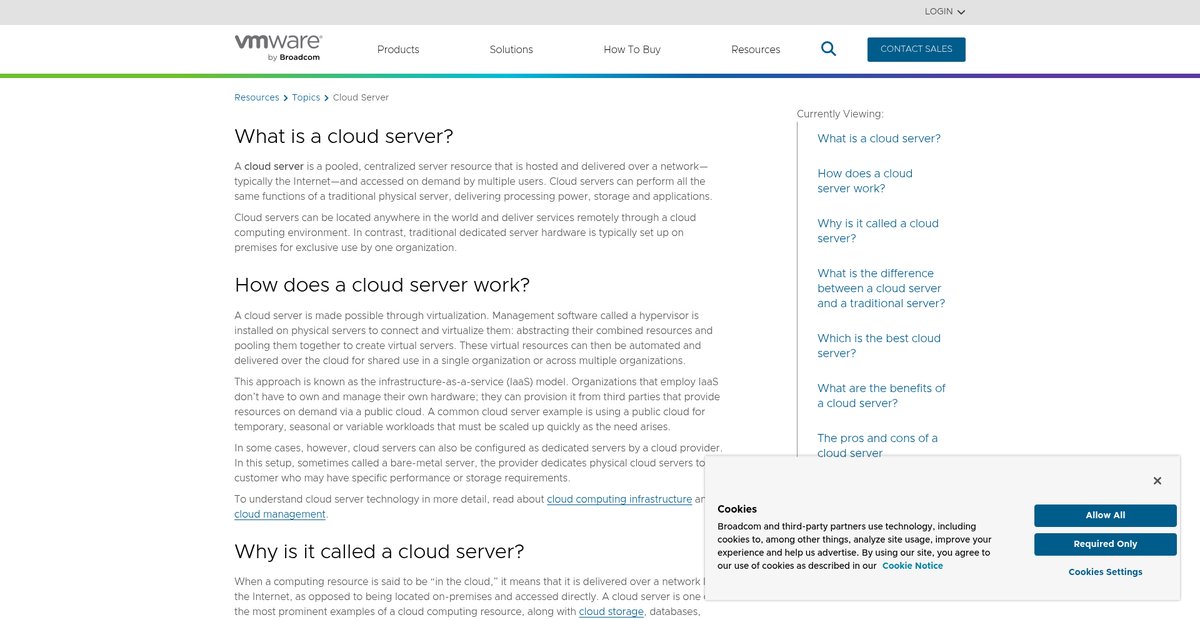Open the Products menu
This screenshot has width=1200, height=620.
coord(398,49)
